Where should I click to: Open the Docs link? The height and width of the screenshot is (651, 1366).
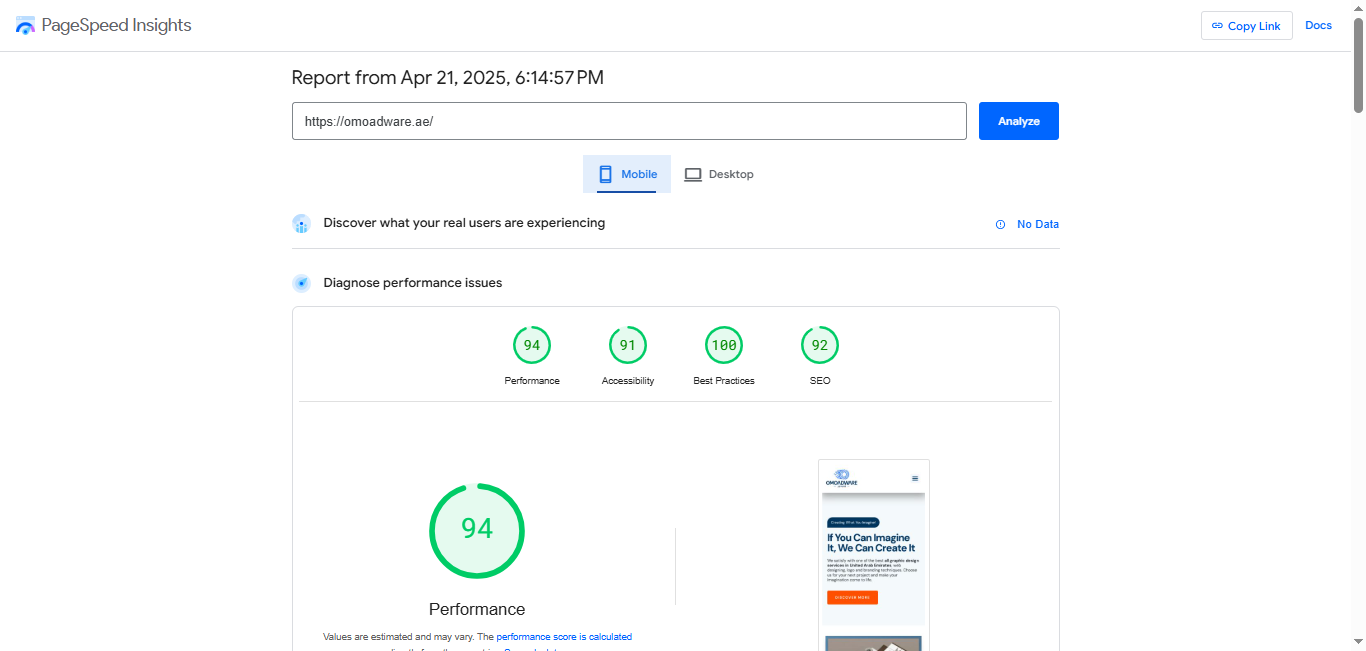[1318, 25]
